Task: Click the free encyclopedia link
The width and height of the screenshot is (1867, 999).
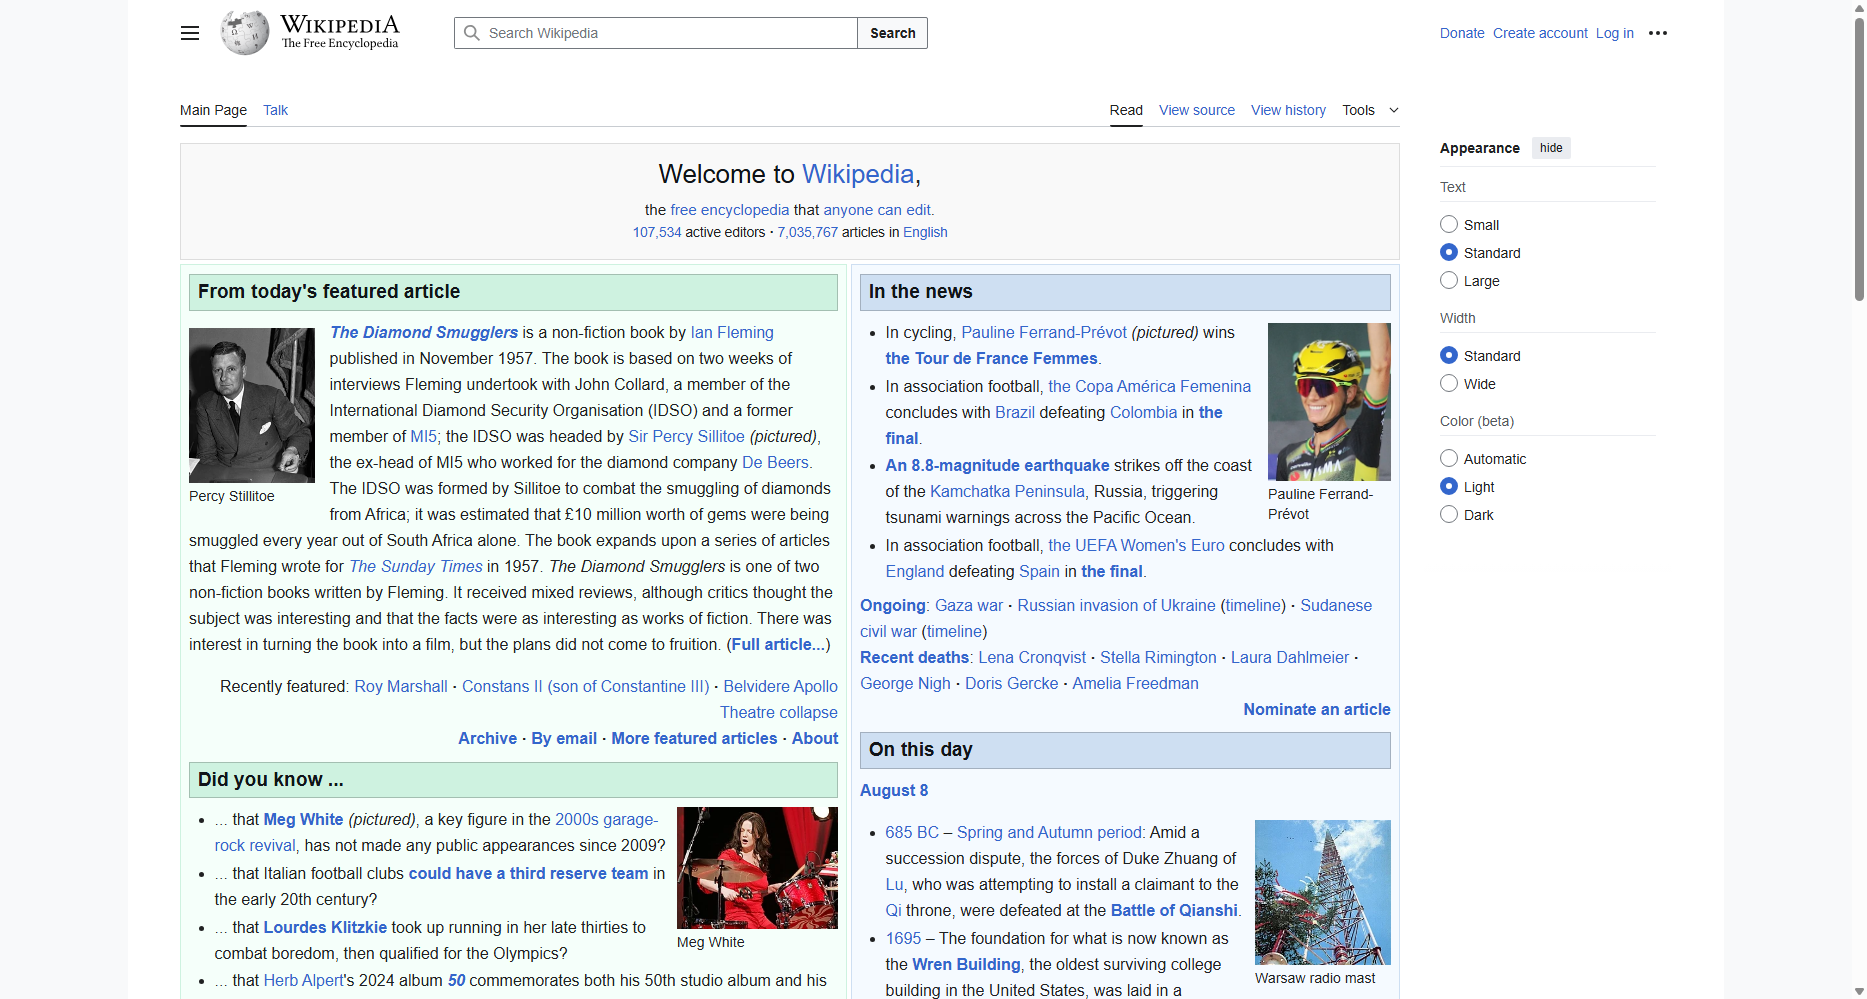Action: click(x=729, y=210)
